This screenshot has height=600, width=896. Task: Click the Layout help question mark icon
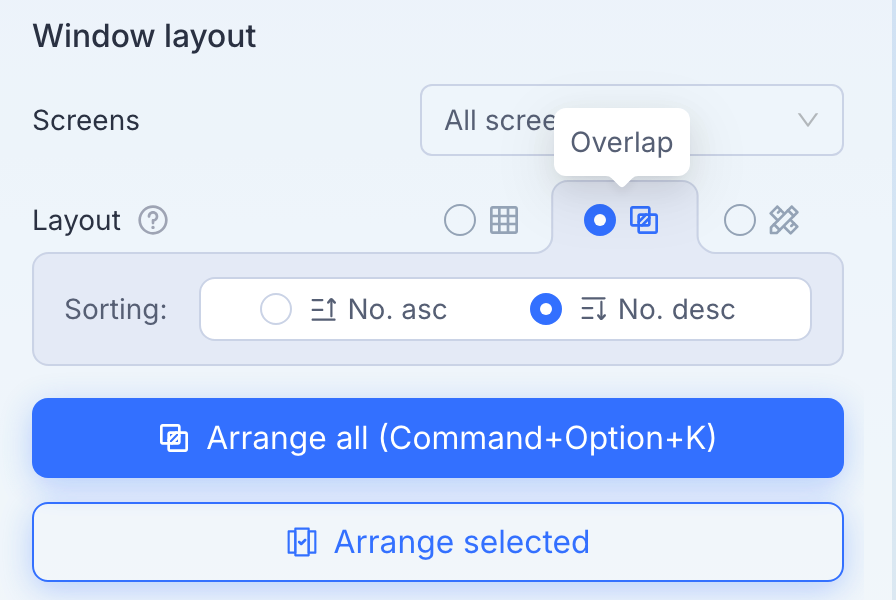coord(153,220)
